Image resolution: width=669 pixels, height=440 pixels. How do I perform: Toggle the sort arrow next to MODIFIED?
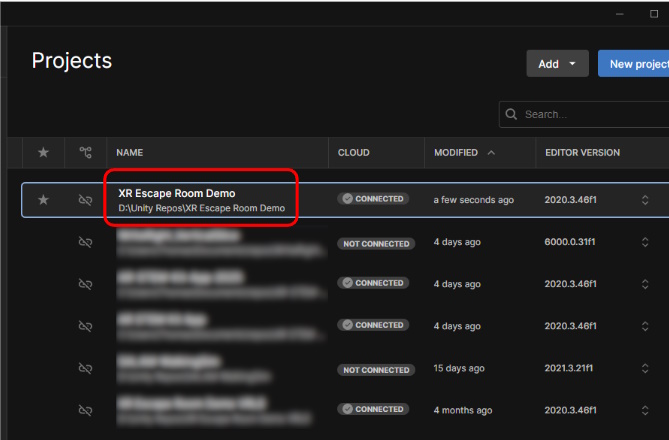click(491, 153)
